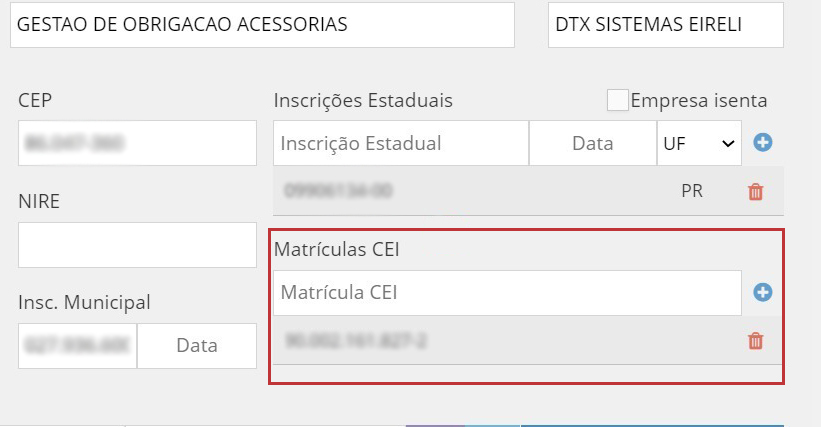Add a new Inscrição Estadual entry
This screenshot has width=821, height=427.
point(763,143)
